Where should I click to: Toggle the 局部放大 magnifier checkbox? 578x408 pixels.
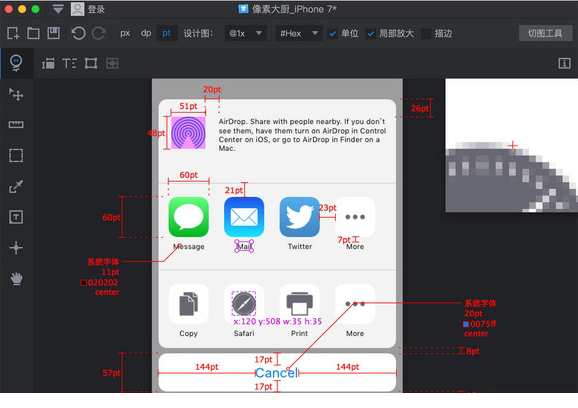click(370, 34)
